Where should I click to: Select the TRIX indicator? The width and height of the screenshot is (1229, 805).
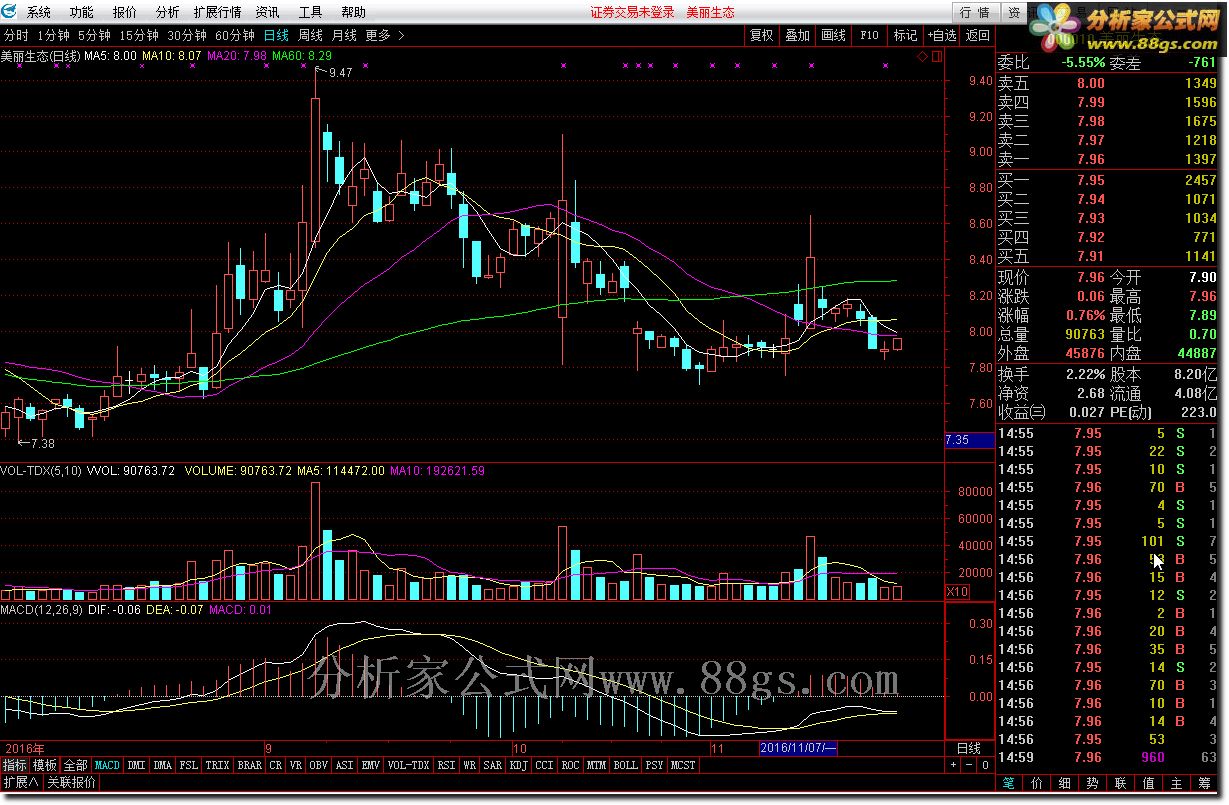(217, 765)
